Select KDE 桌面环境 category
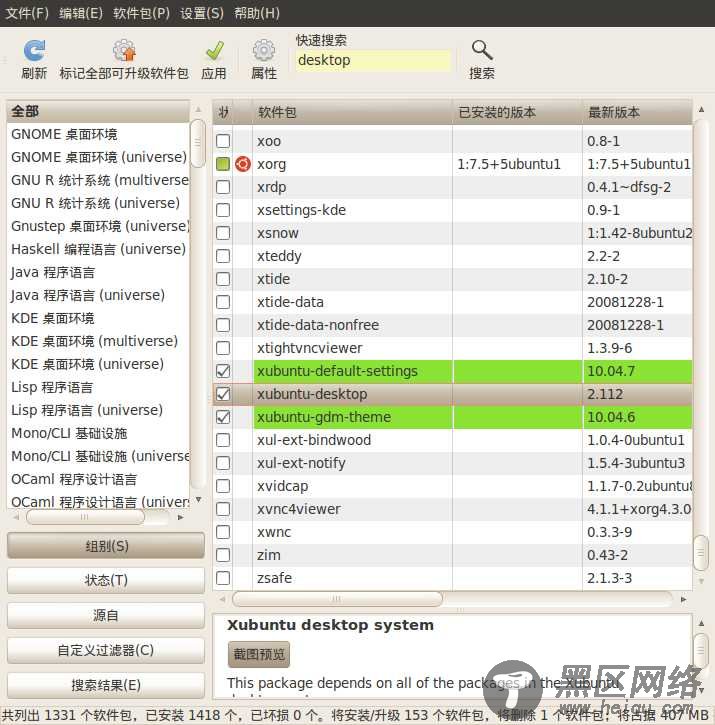Screen dimensions: 715x725 pos(99,318)
